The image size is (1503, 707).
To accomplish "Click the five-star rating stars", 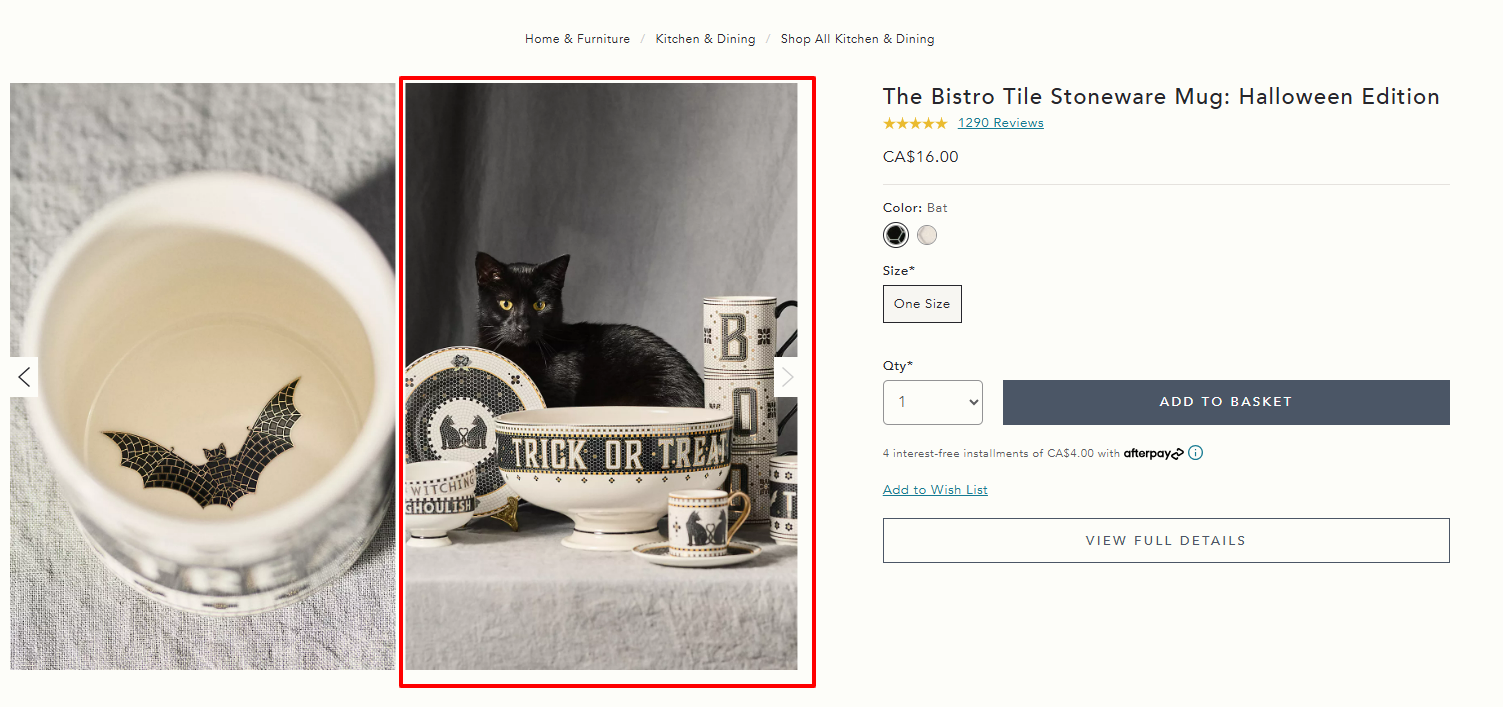I will pos(914,122).
